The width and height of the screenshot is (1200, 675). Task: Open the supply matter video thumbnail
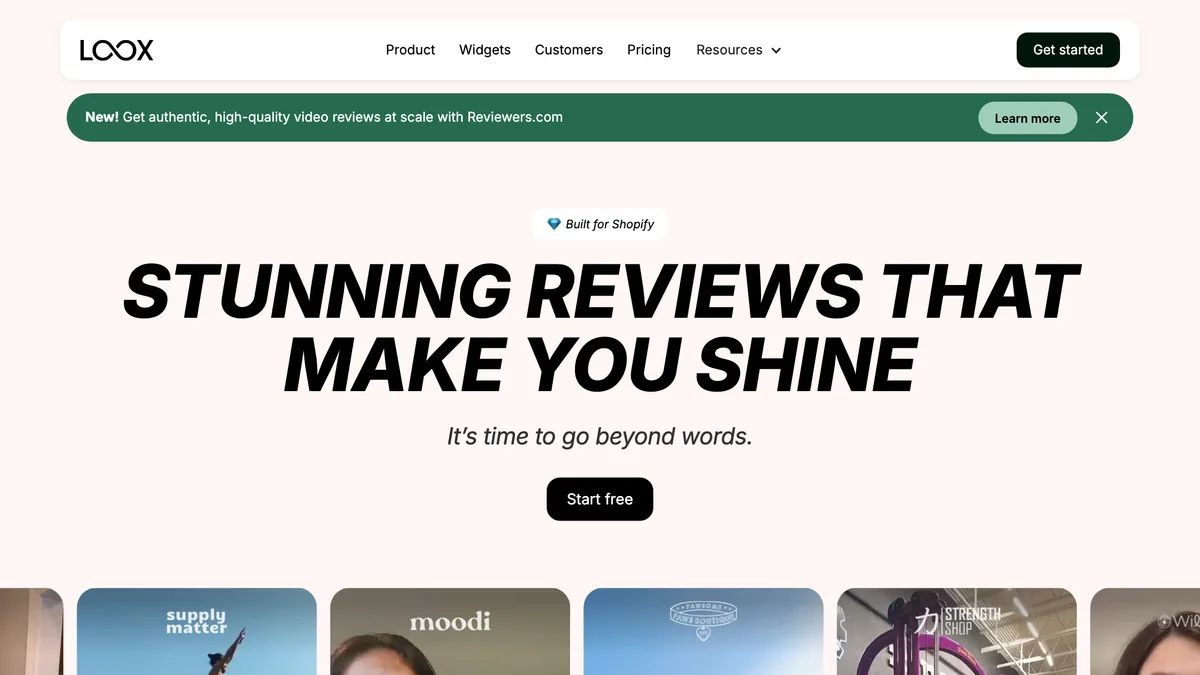click(197, 631)
